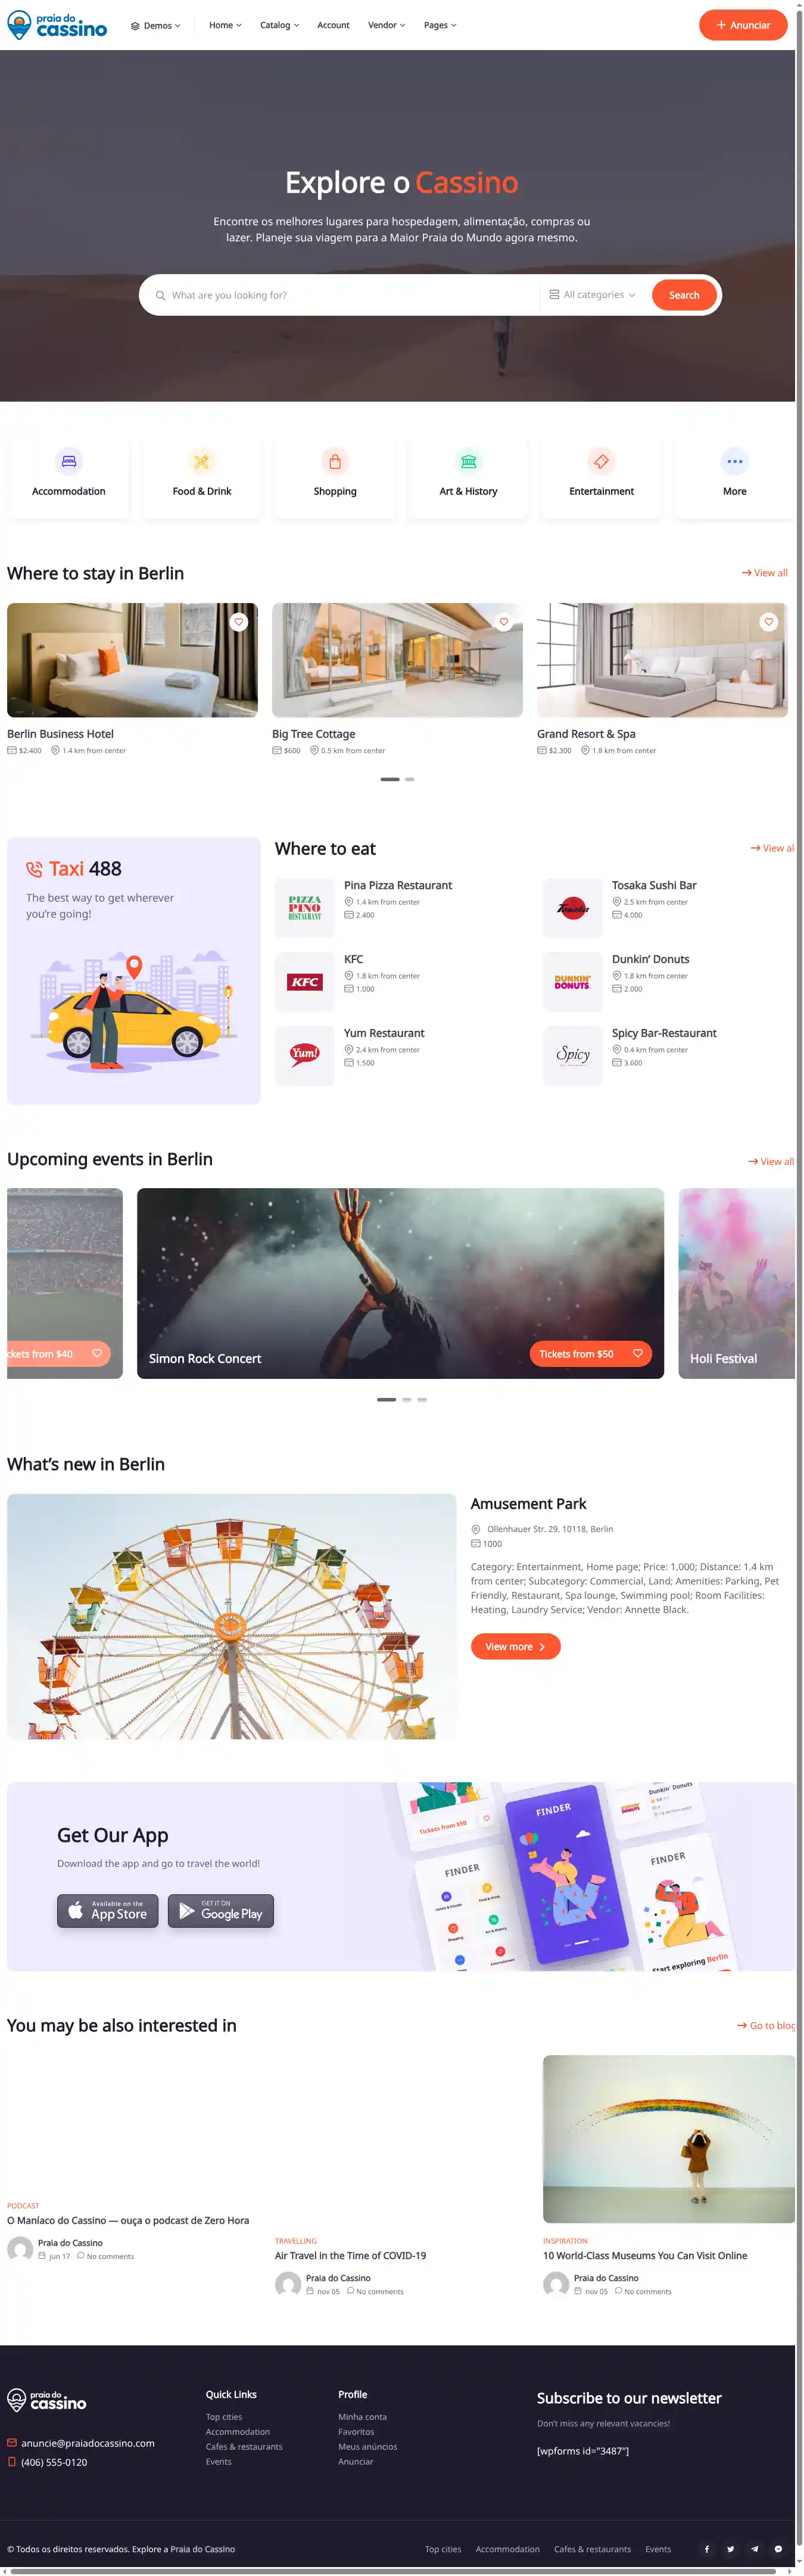Click the orange Search button

[x=684, y=295]
